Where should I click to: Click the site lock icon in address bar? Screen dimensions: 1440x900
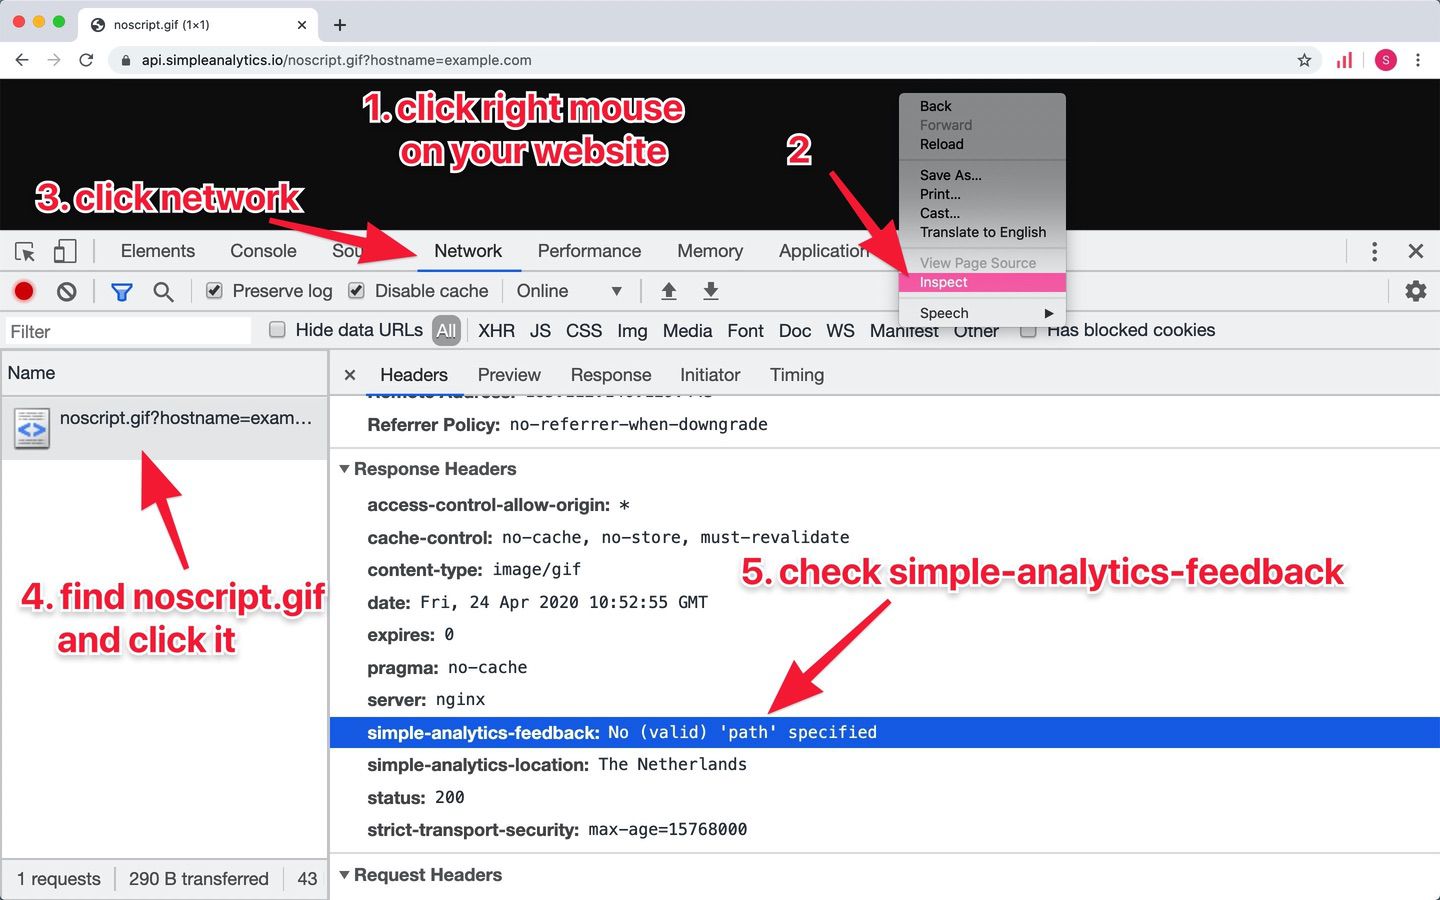point(125,60)
